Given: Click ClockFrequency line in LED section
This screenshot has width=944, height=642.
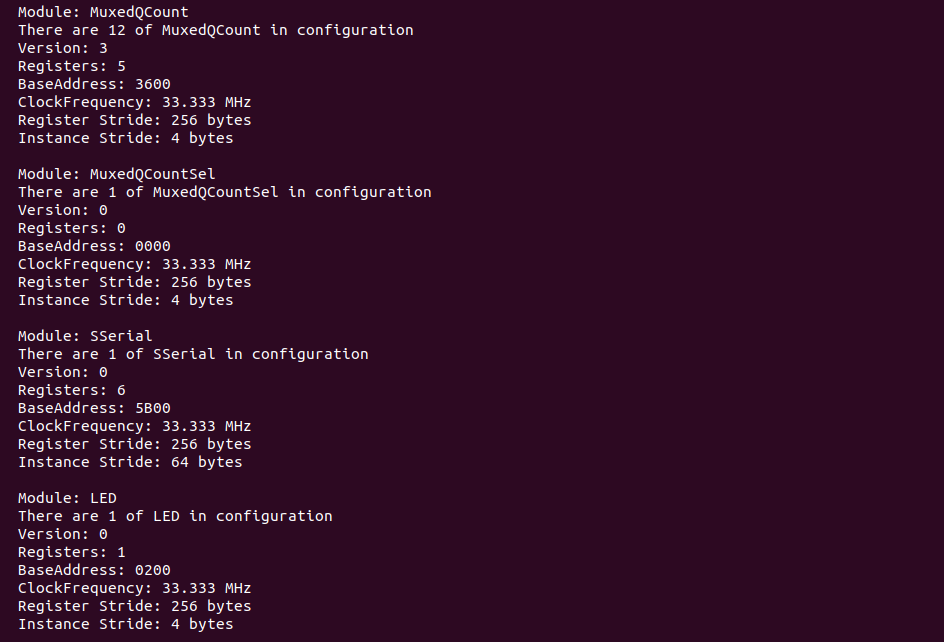Looking at the screenshot, I should point(134,588).
